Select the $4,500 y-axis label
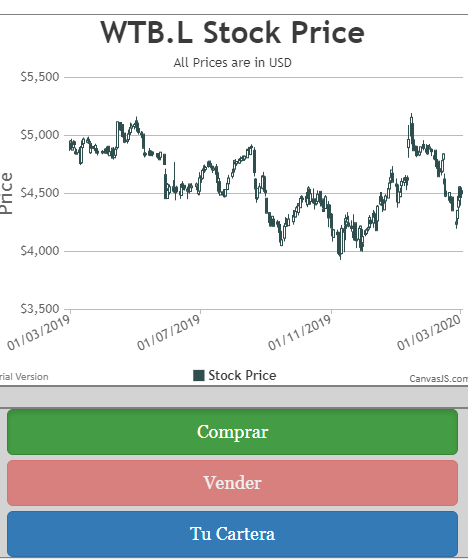468x560 pixels. (40, 193)
